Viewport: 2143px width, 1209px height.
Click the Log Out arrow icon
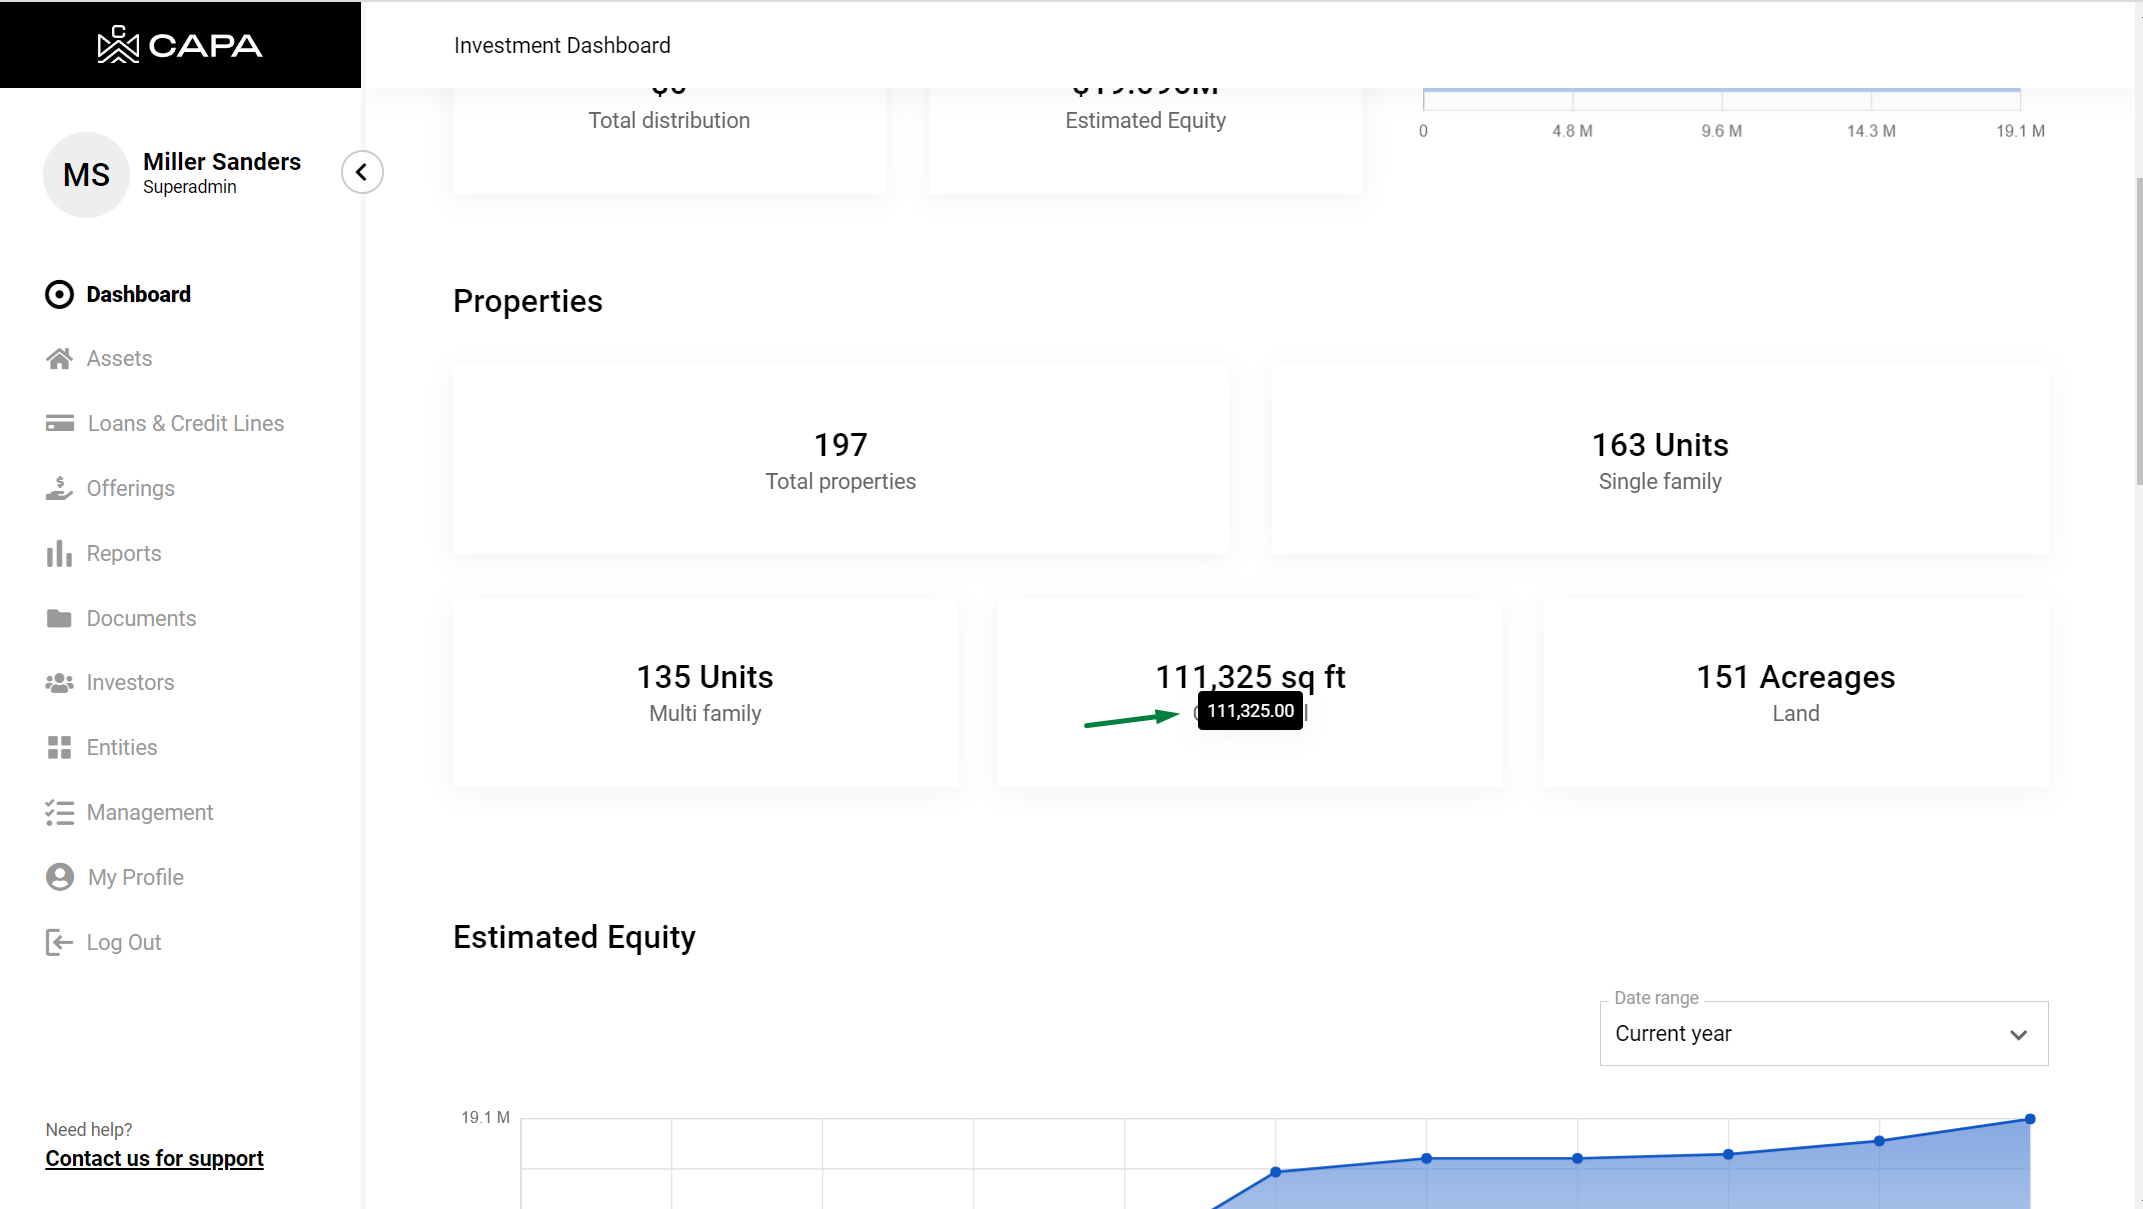[x=59, y=942]
